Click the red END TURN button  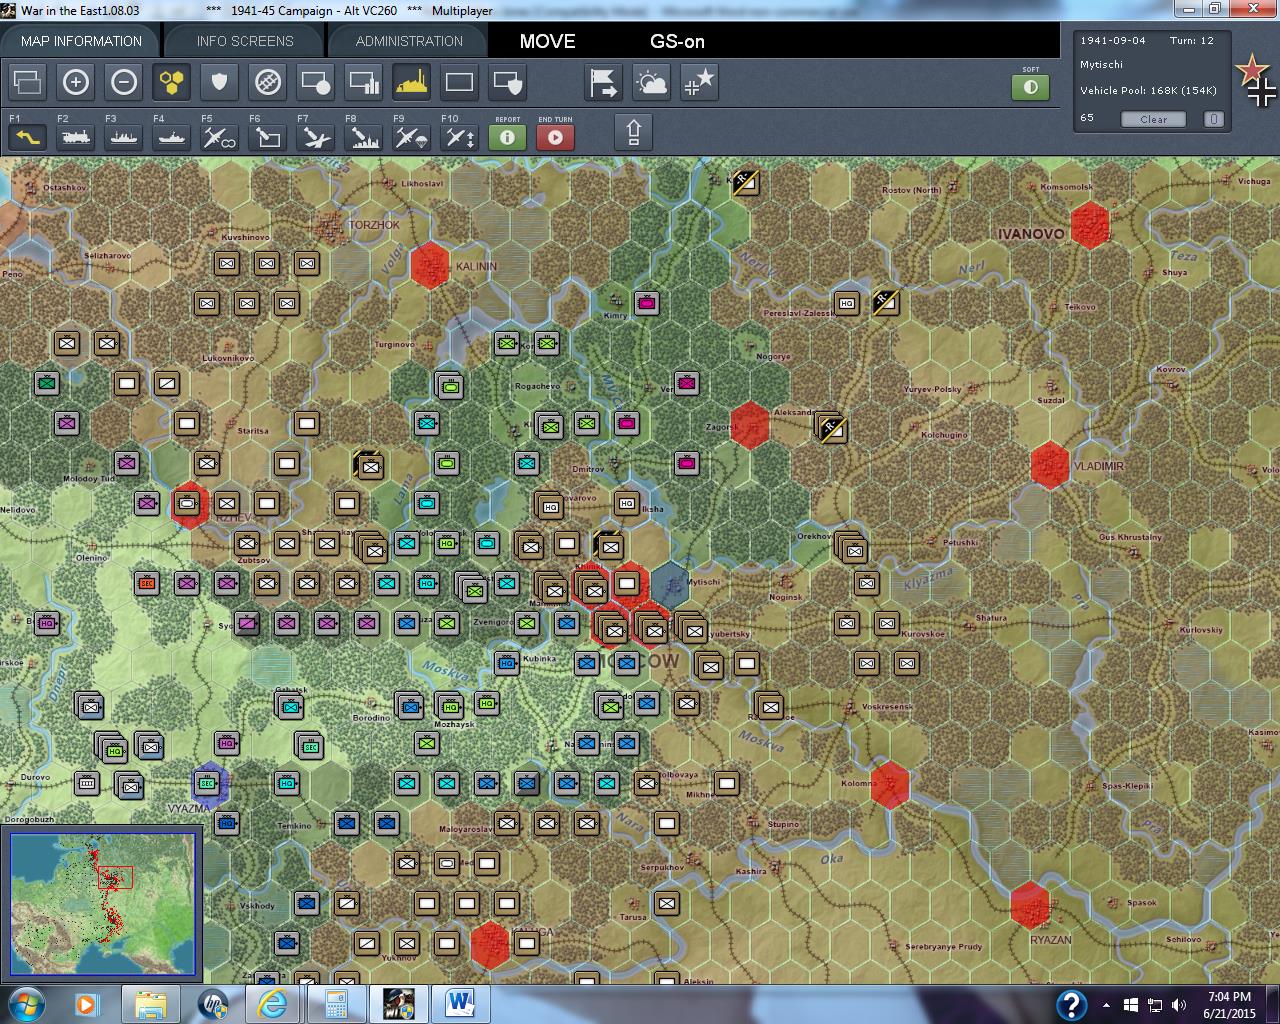555,136
